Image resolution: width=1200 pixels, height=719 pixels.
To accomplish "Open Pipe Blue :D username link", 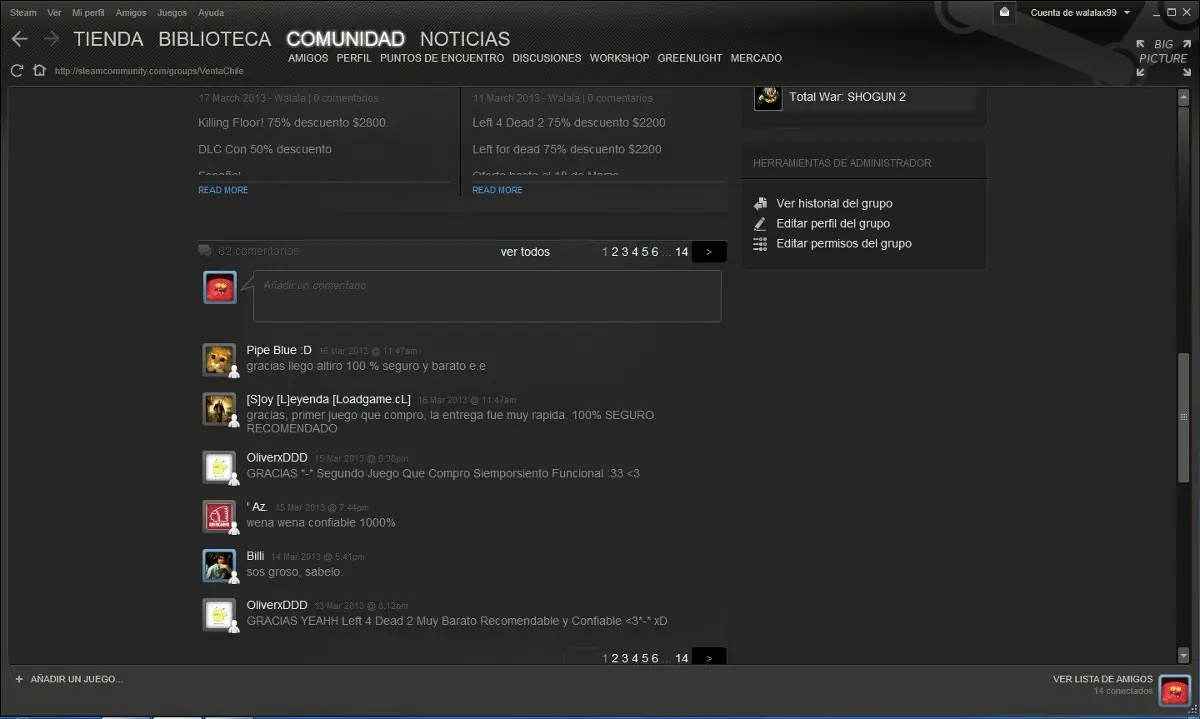I will [x=279, y=350].
